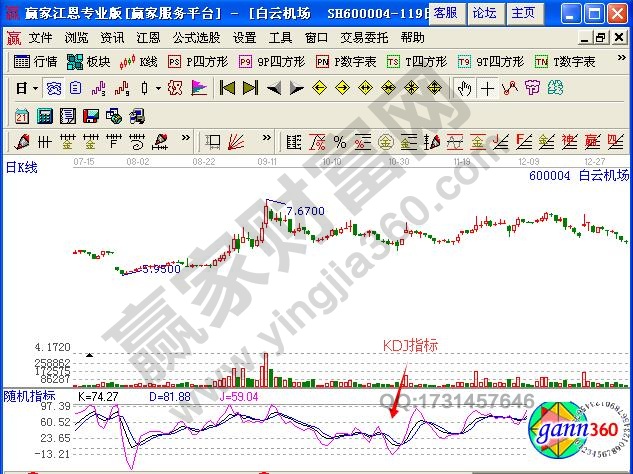Click the percent (%) line tool

(339, 140)
